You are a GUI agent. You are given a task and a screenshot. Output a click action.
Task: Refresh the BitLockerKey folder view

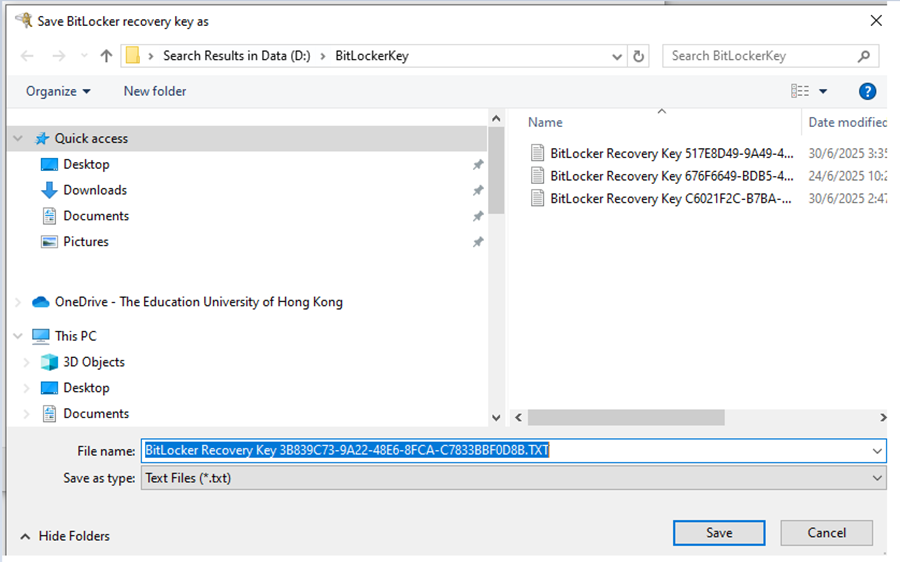[x=638, y=56]
